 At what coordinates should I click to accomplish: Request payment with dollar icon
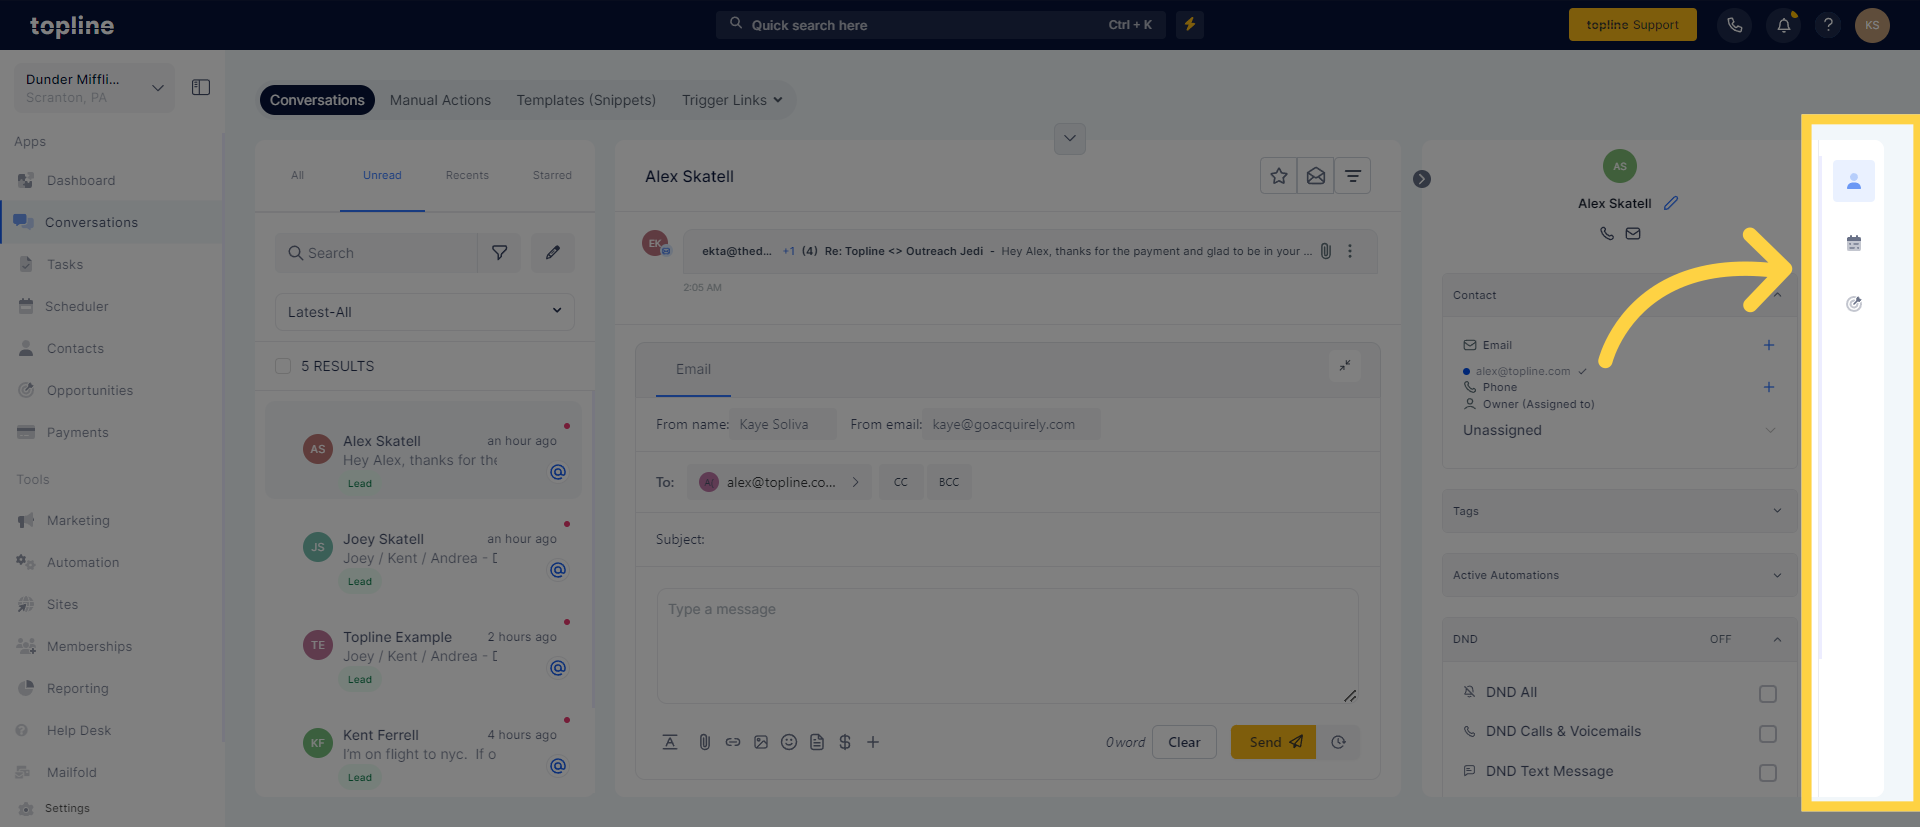click(x=845, y=742)
